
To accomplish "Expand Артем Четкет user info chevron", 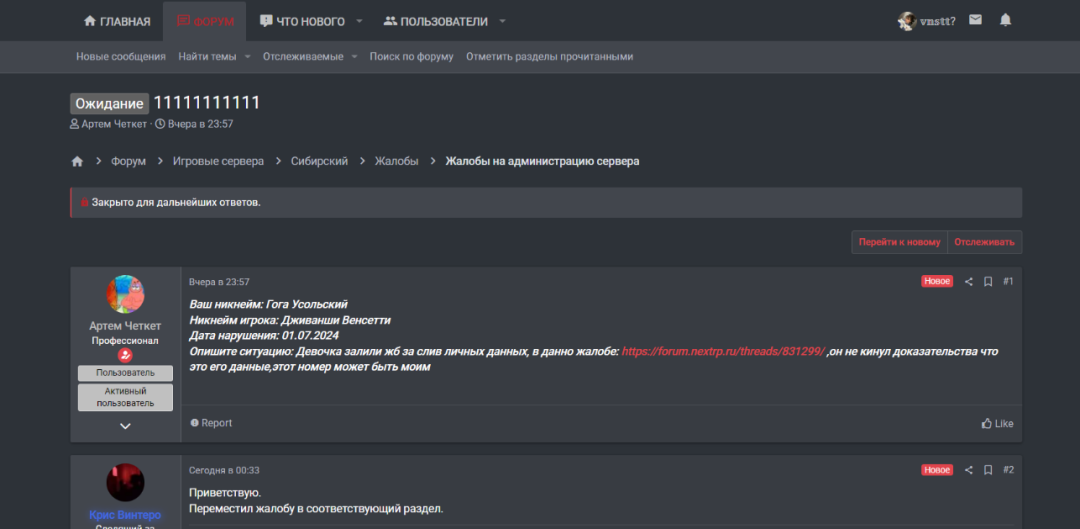I will [x=125, y=426].
